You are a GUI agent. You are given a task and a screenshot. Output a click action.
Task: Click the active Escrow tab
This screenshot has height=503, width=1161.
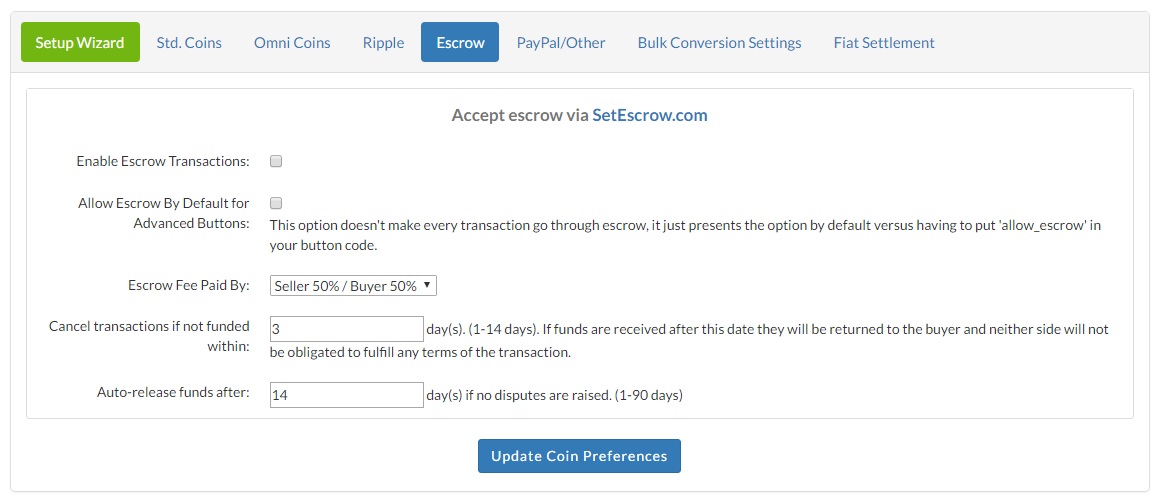coord(460,43)
